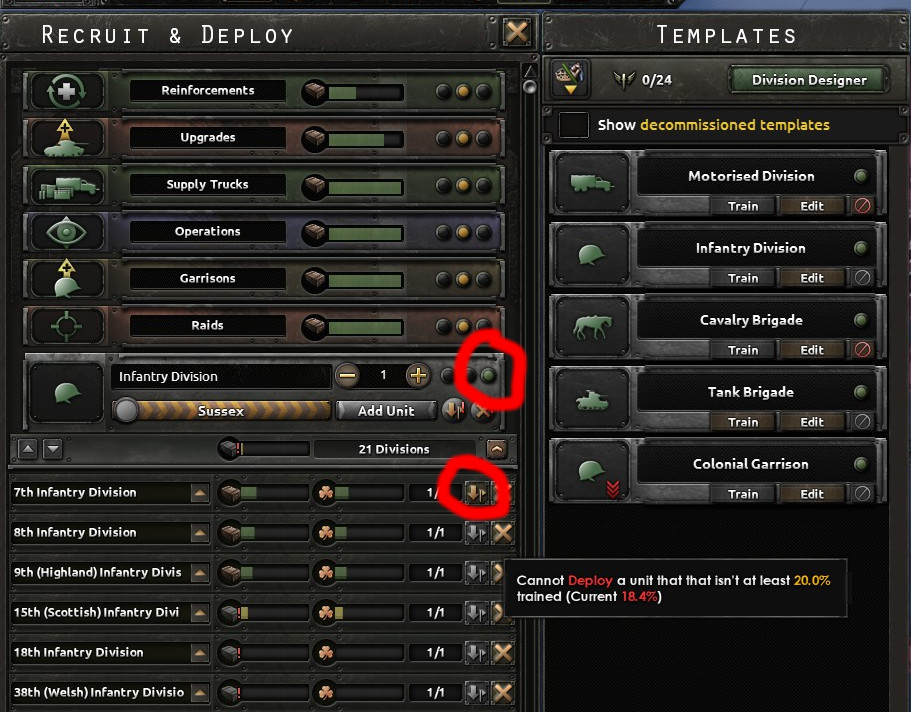The image size is (911, 712).
Task: Click the production list scrollbar handle
Action: [529, 87]
